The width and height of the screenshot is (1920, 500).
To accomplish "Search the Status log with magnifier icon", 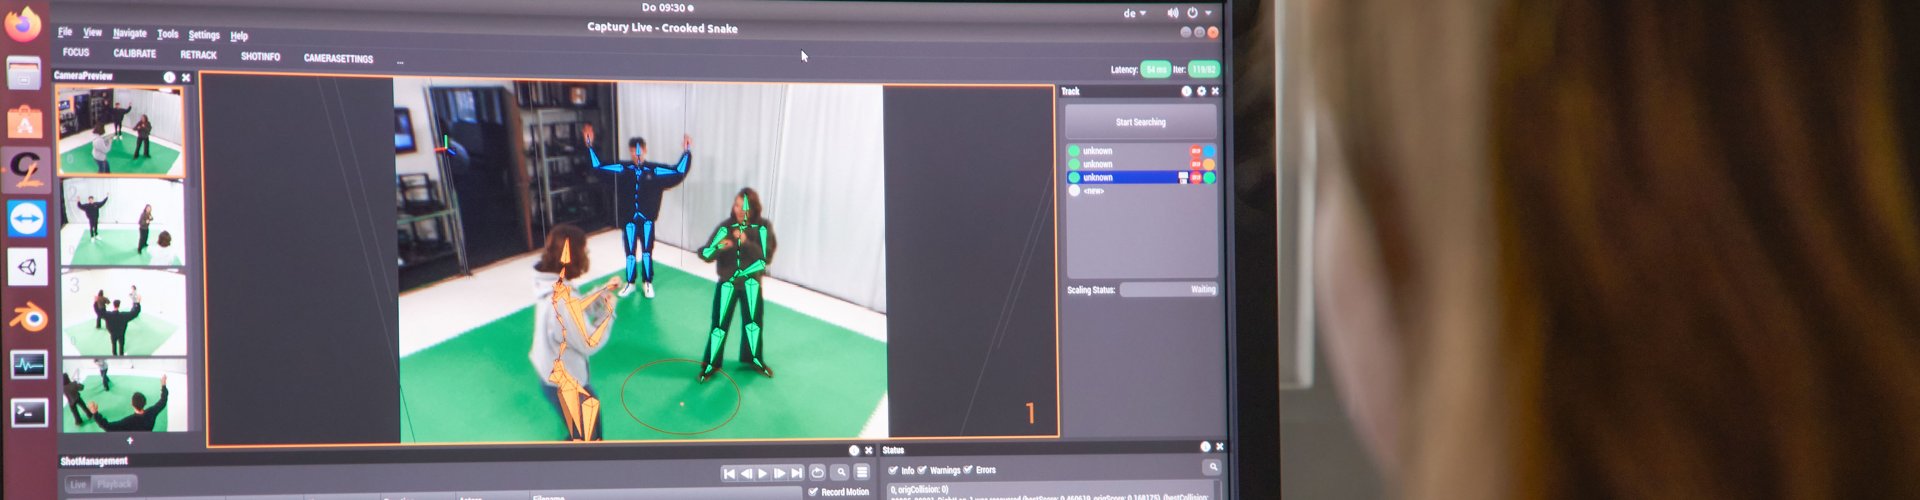I will click(x=1213, y=467).
